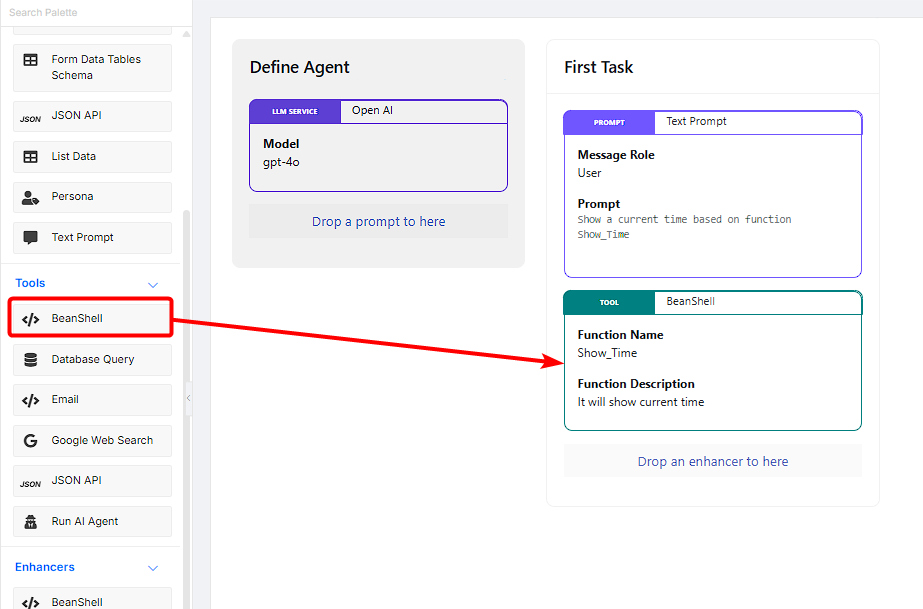The image size is (923, 609).
Task: Click the description It will show current time
Action: [640, 402]
